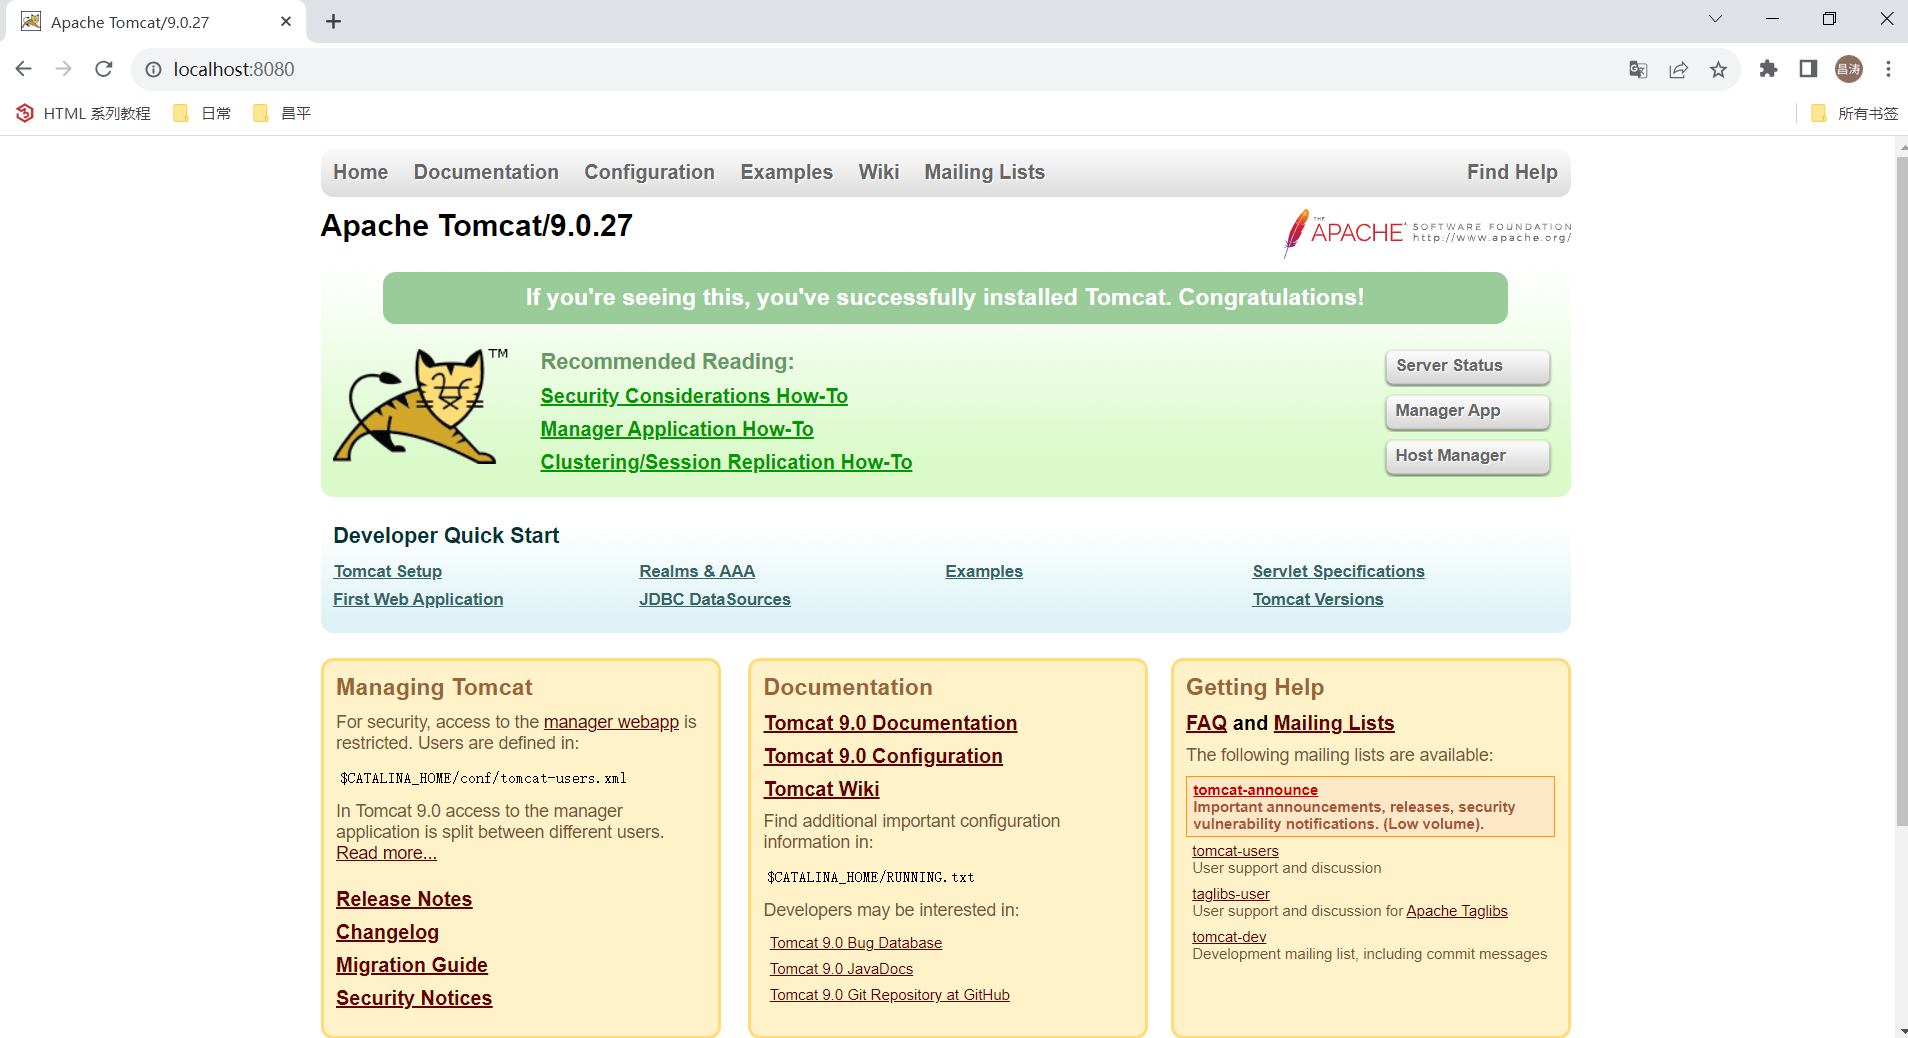Click the share page icon
1908x1038 pixels.
[1678, 69]
